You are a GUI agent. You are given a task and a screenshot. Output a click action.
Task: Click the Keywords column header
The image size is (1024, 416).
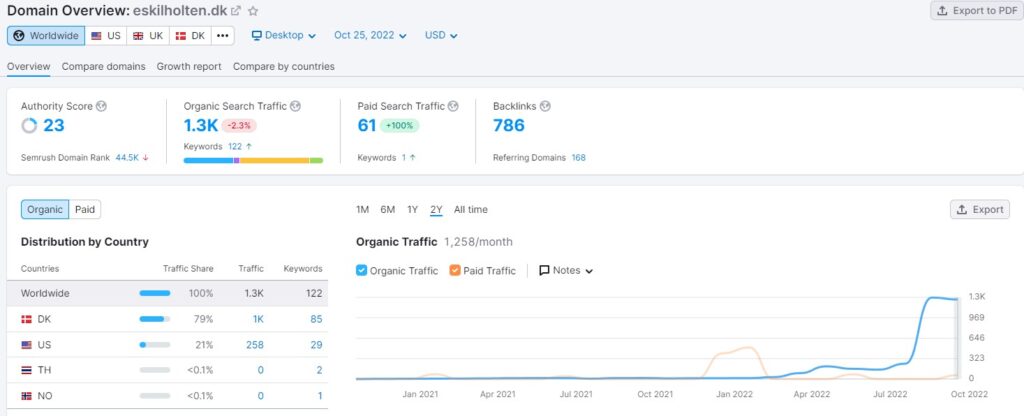303,268
